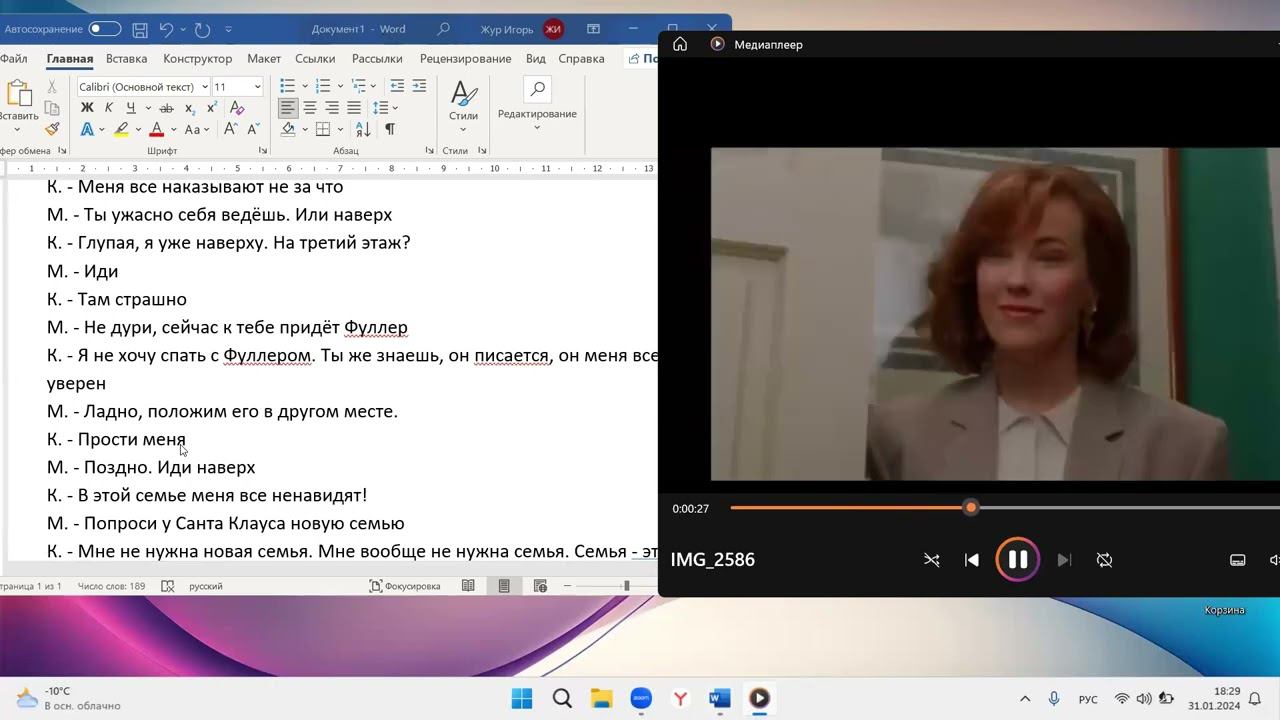Click the font color red swatch
This screenshot has width=1280, height=720.
click(x=156, y=129)
